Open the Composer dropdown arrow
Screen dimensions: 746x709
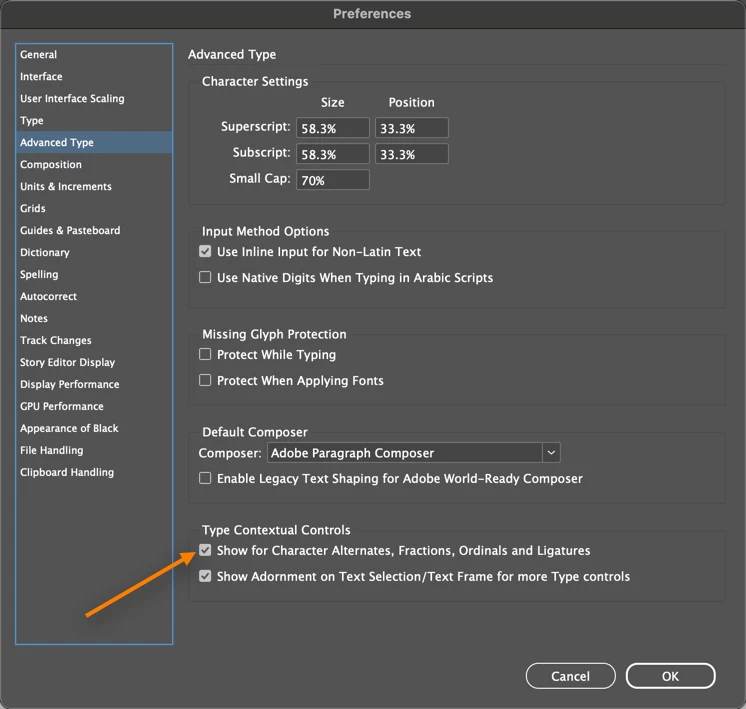pyautogui.click(x=551, y=453)
